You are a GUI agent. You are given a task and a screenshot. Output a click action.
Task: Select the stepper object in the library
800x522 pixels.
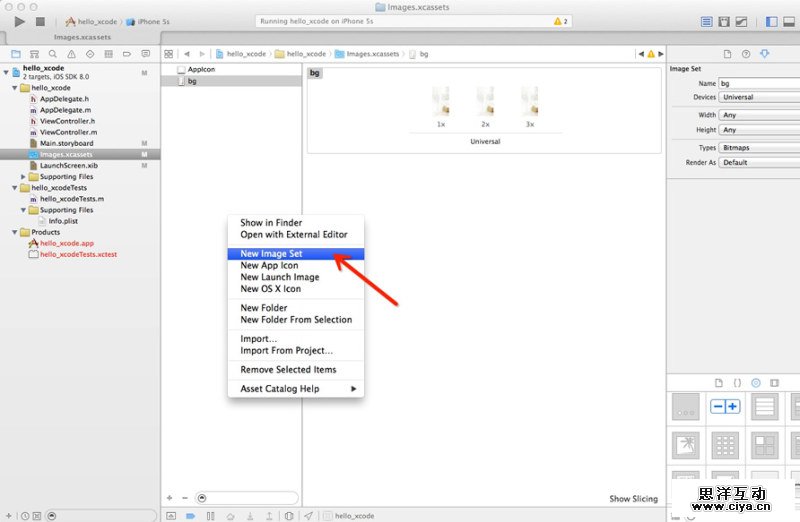click(724, 407)
